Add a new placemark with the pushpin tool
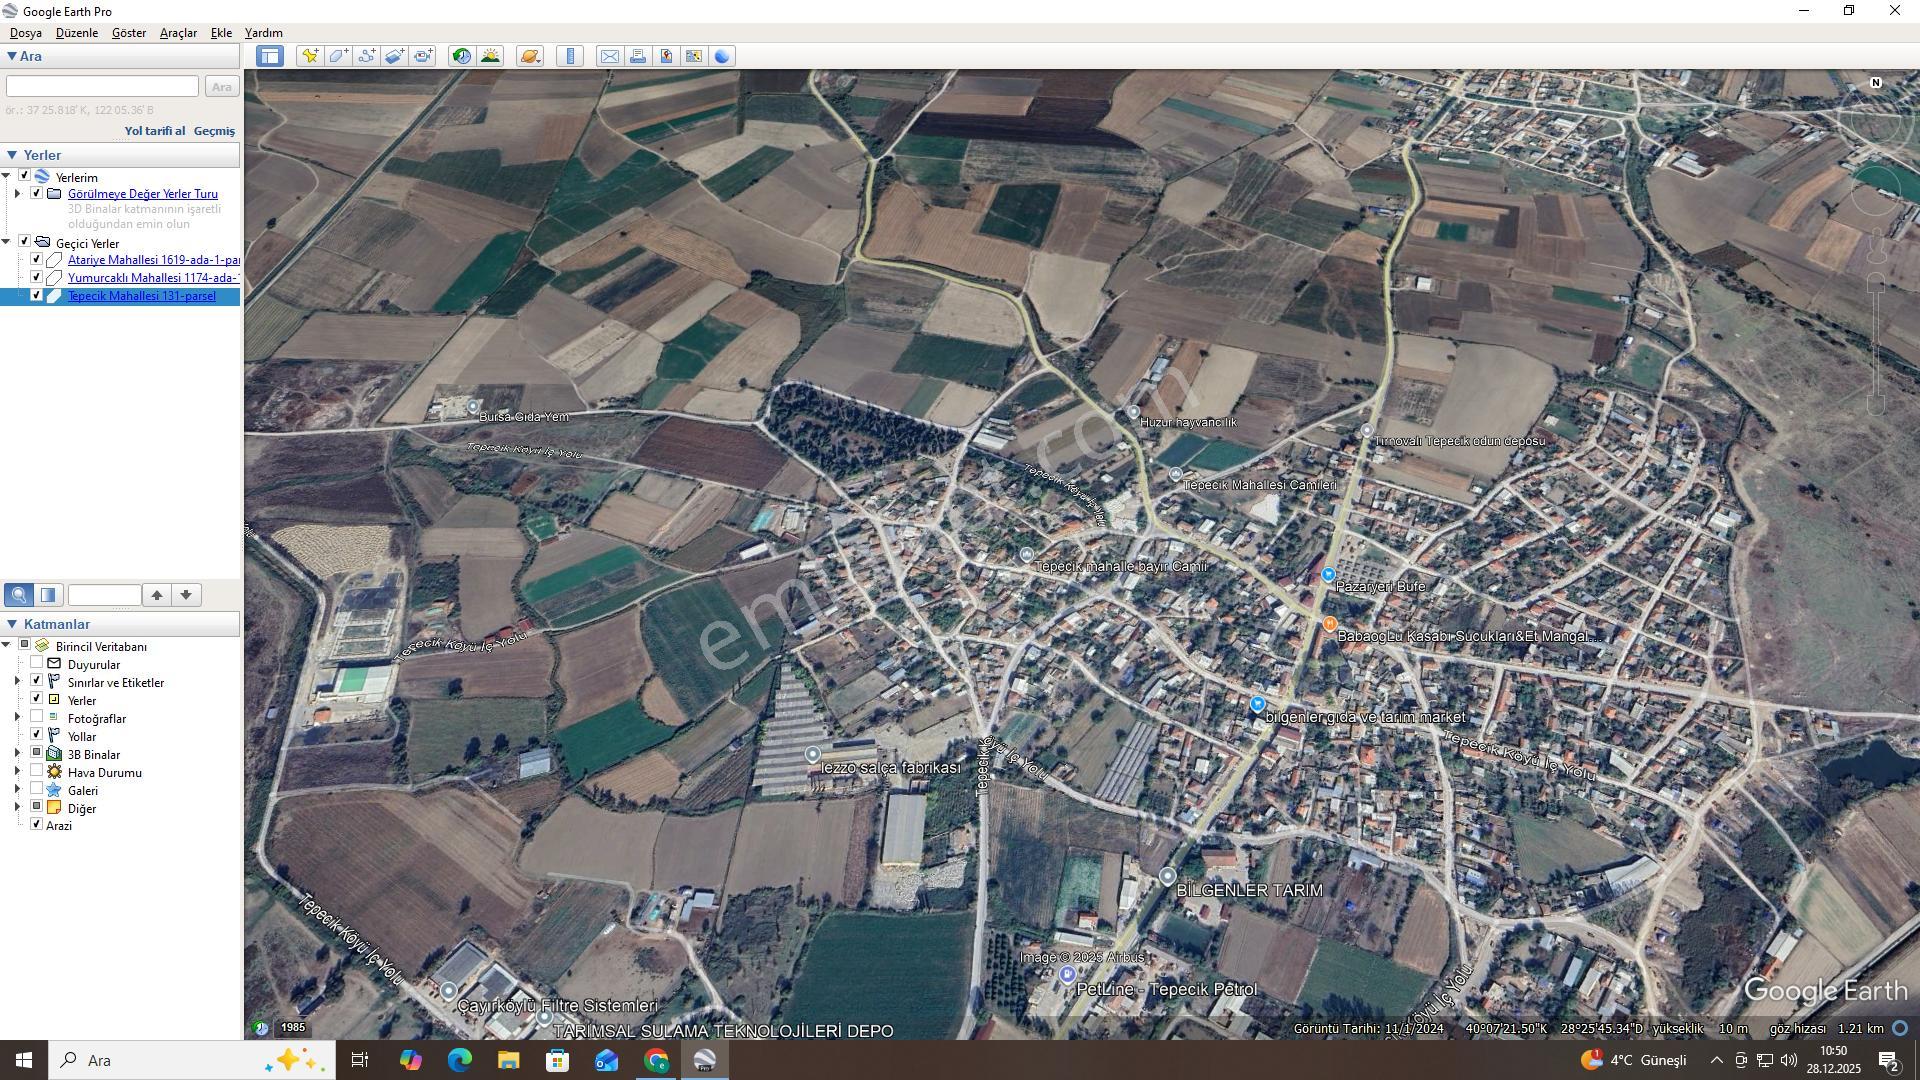Screen dimensions: 1920x1080 pyautogui.click(x=310, y=56)
